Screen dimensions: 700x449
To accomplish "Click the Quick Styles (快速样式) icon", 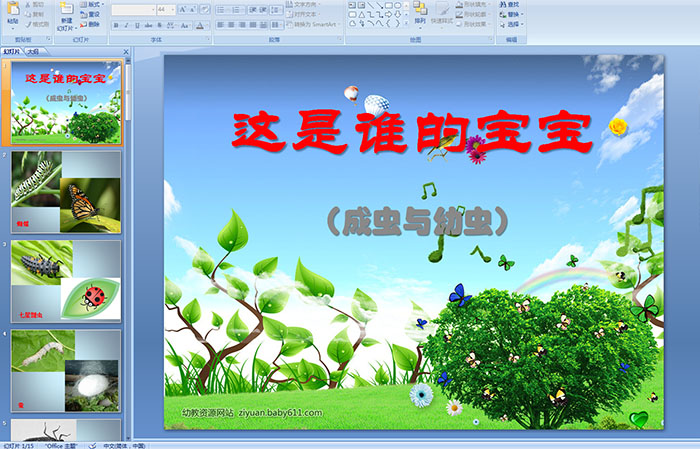I will (x=442, y=9).
